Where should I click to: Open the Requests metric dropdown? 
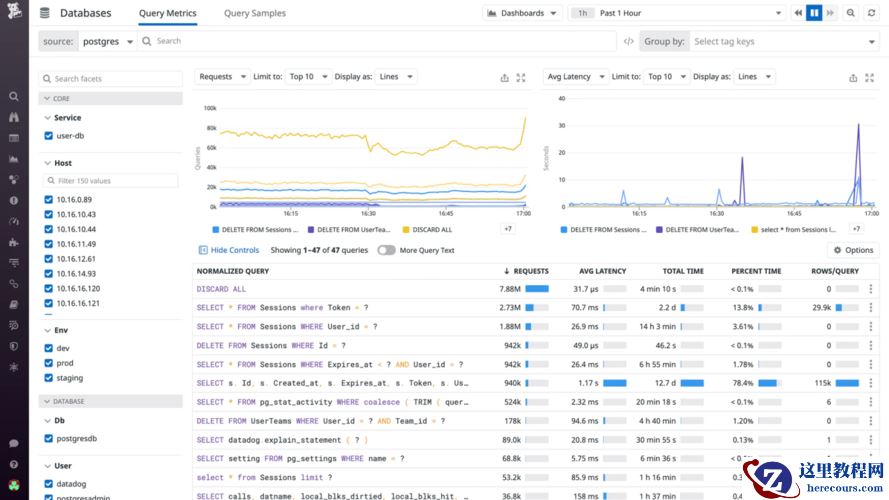point(220,77)
